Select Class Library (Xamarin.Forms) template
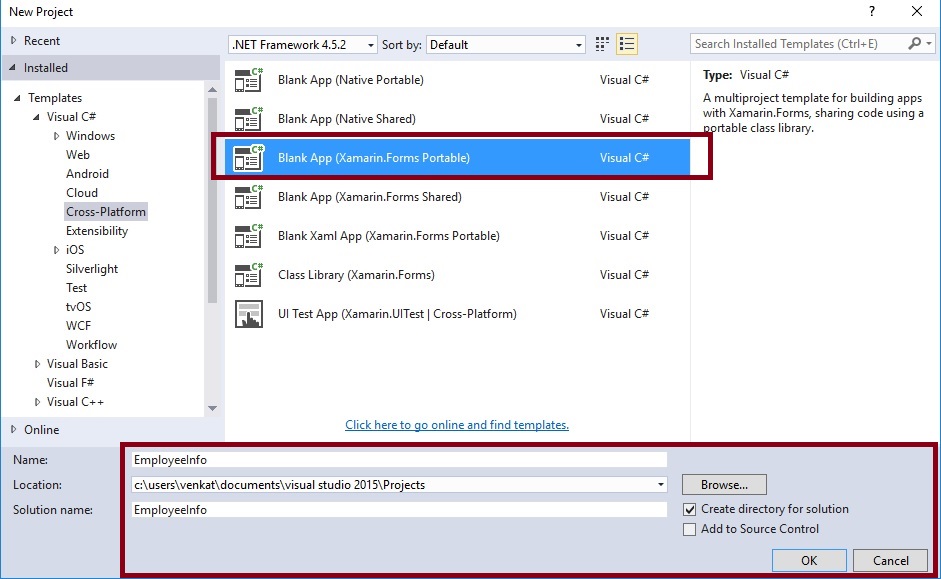 (x=458, y=275)
